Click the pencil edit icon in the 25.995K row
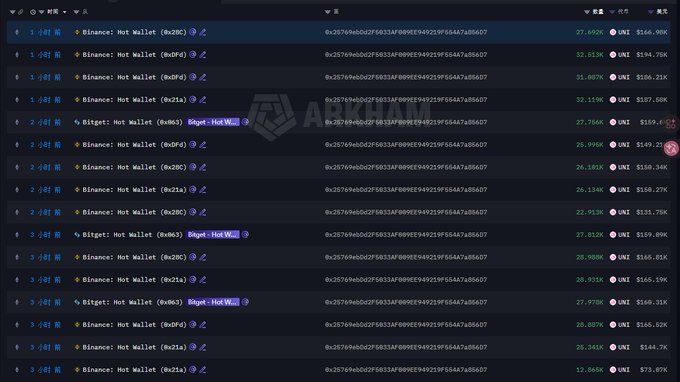680x382 pixels. pyautogui.click(x=203, y=145)
